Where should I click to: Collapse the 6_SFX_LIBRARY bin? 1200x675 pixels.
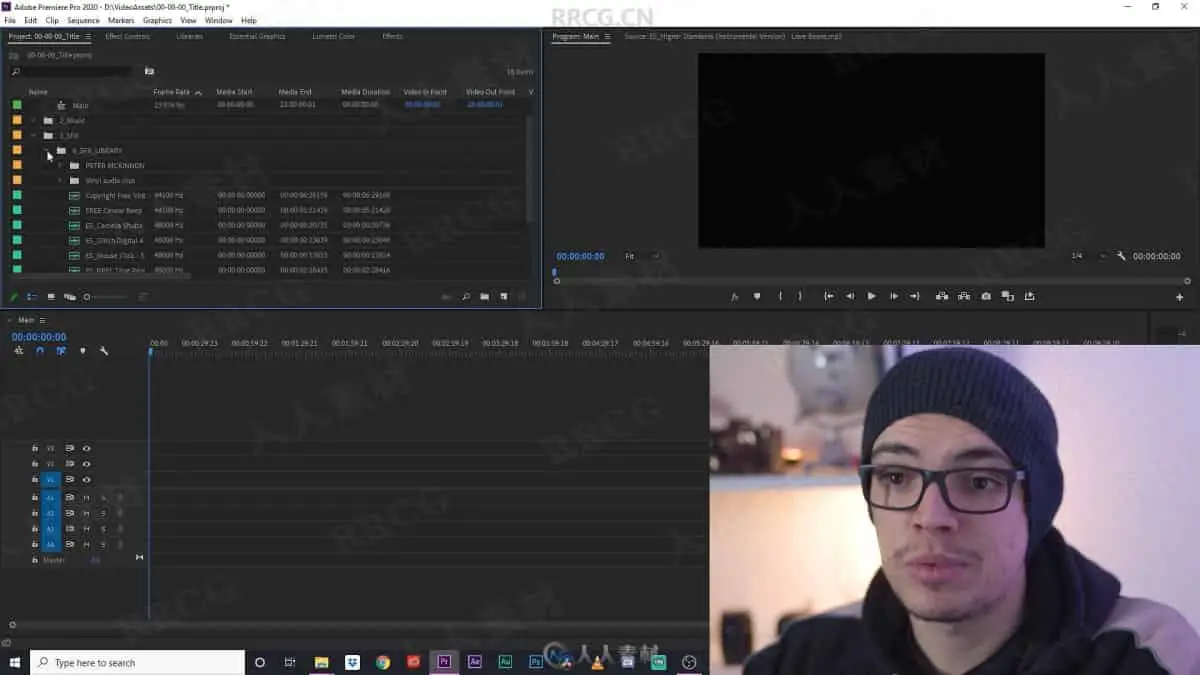tap(47, 150)
